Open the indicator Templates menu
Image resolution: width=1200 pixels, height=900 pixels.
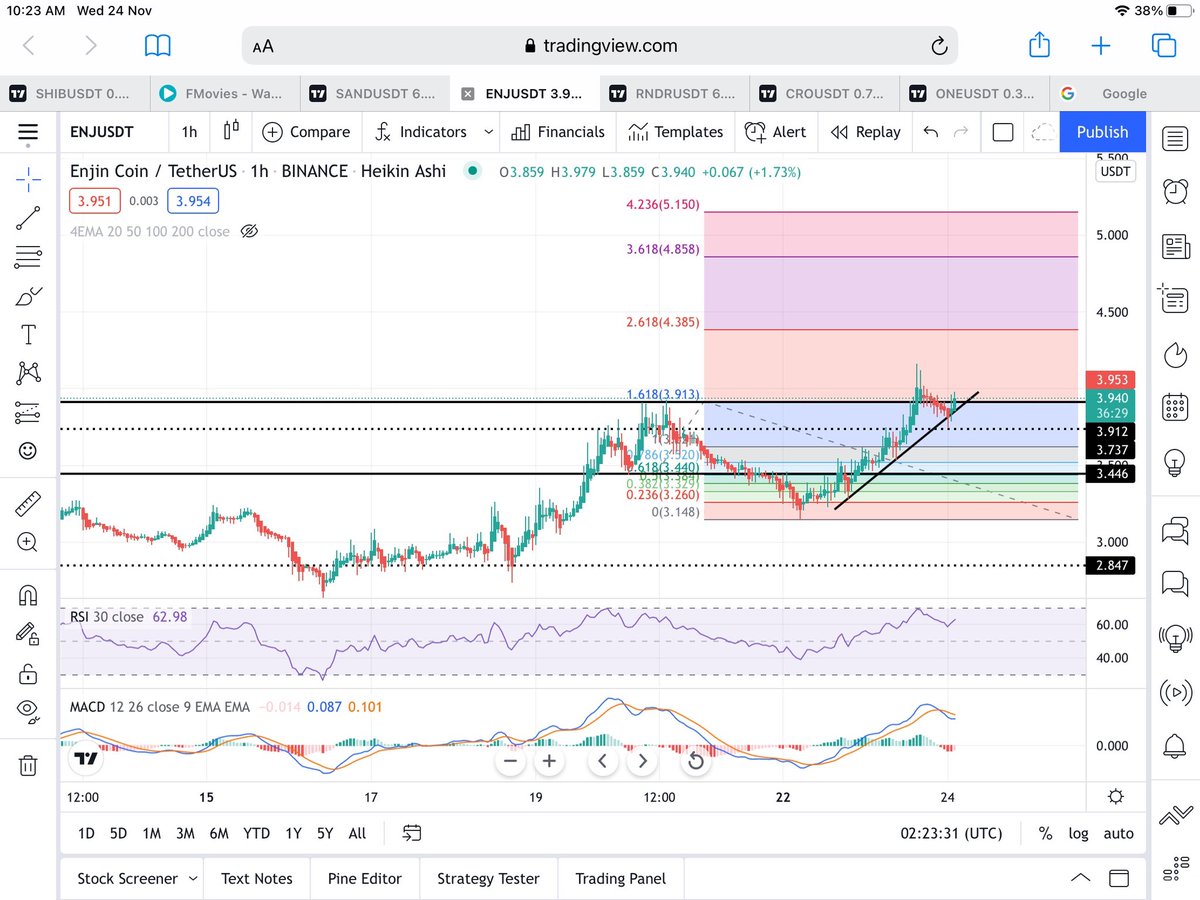(676, 132)
